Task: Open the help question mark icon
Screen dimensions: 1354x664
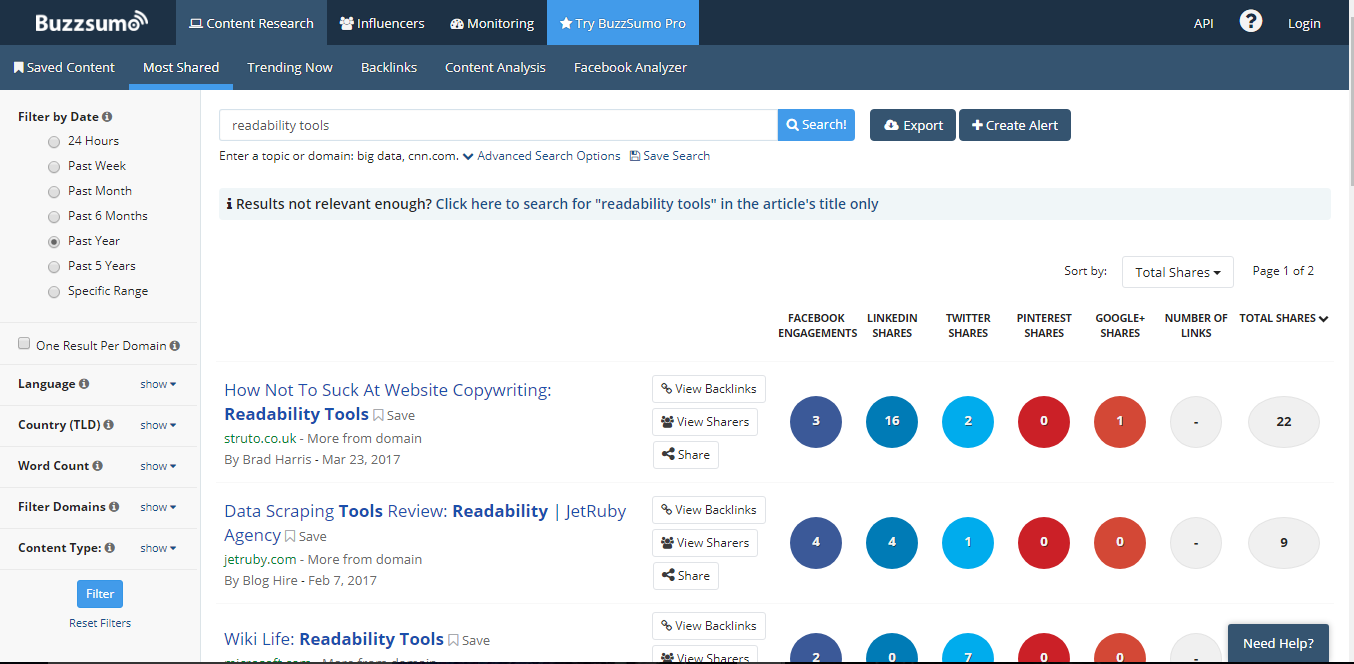Action: 1251,21
